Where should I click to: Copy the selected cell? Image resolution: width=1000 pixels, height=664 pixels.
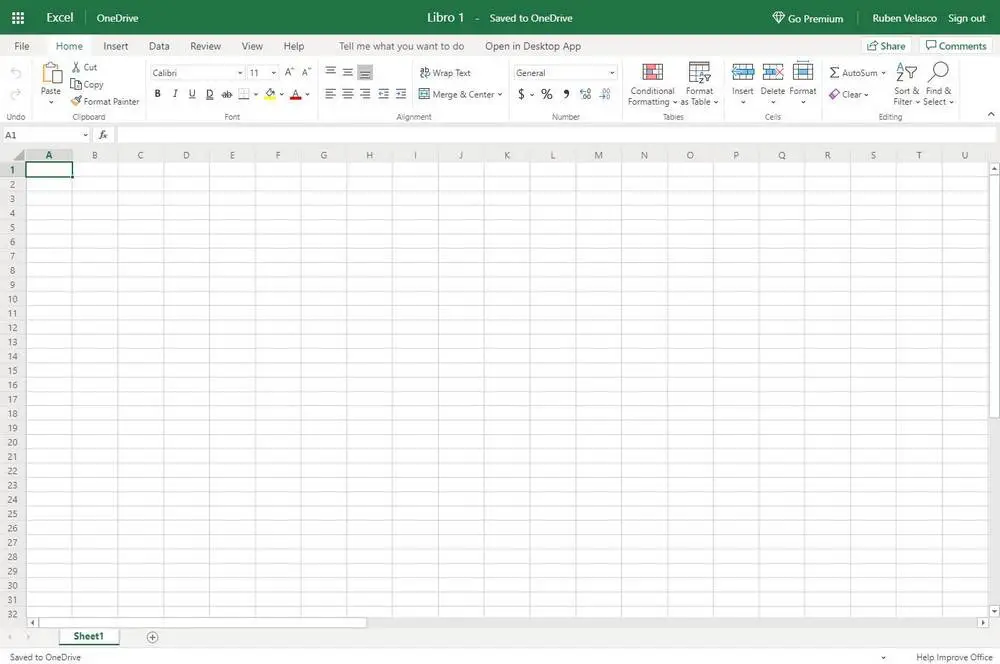point(87,84)
